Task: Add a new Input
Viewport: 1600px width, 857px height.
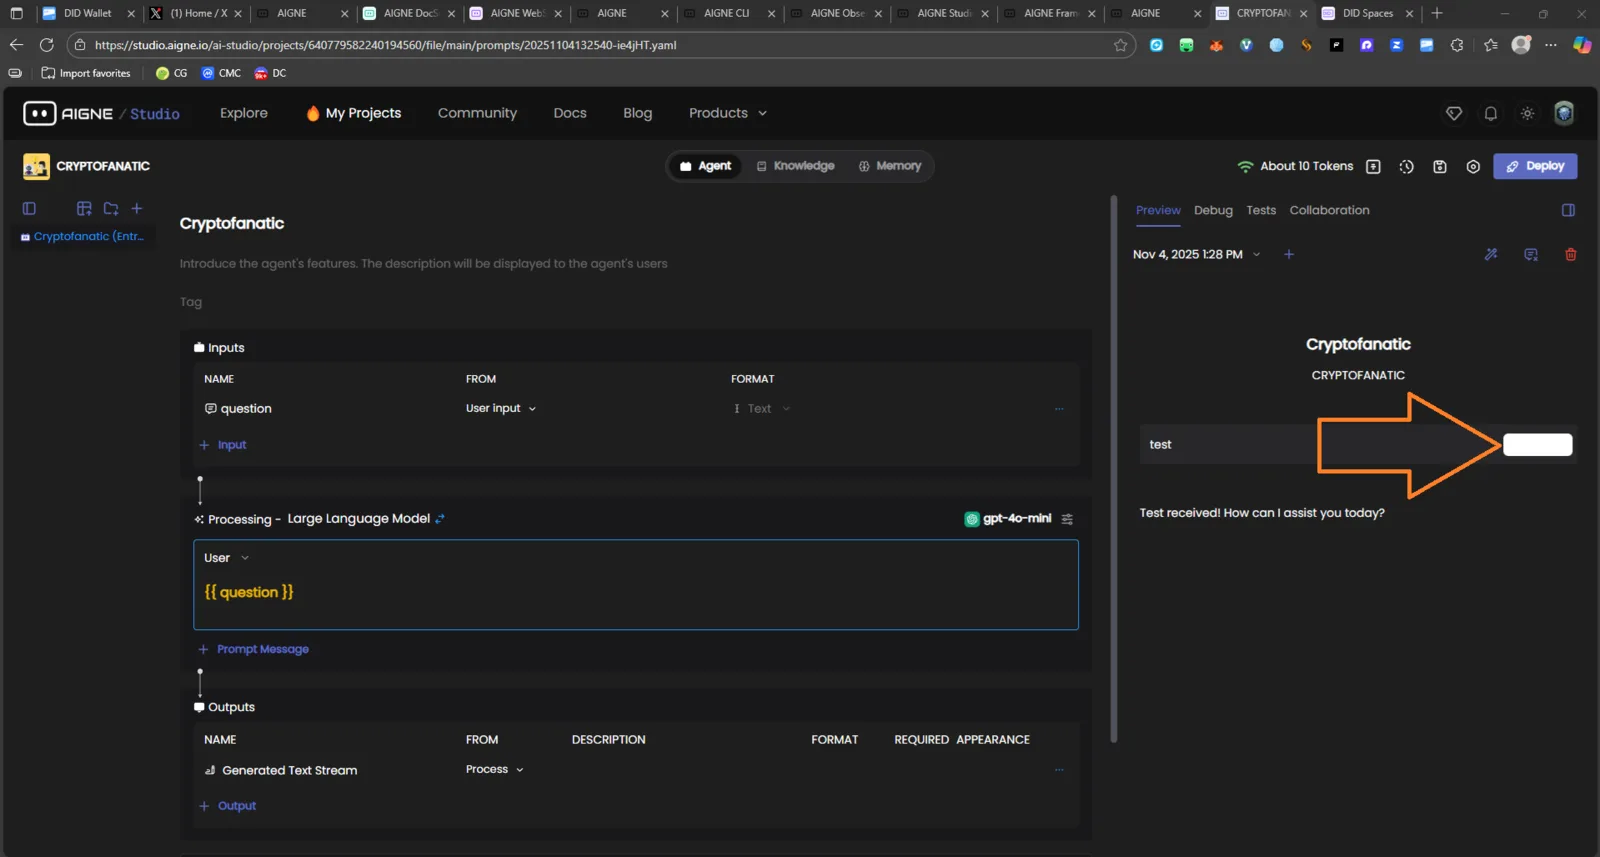Action: [x=222, y=446]
